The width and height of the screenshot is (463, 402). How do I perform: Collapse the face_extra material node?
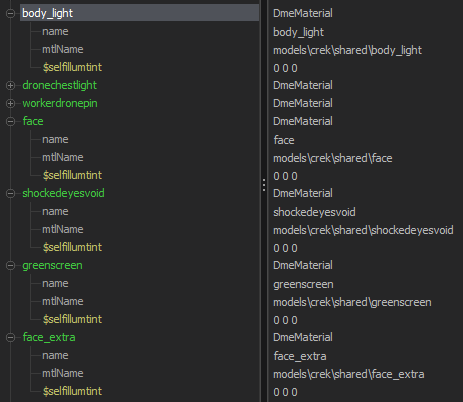[x=10, y=337]
